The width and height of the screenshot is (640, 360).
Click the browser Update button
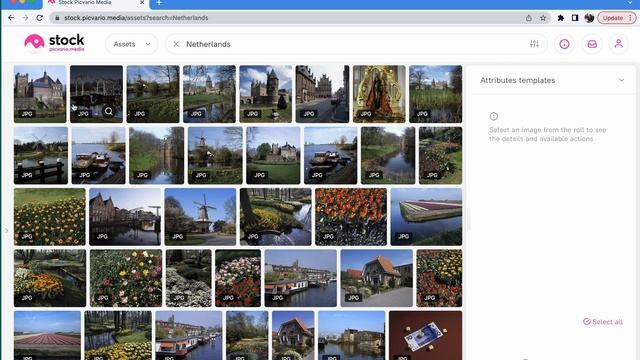pos(617,18)
